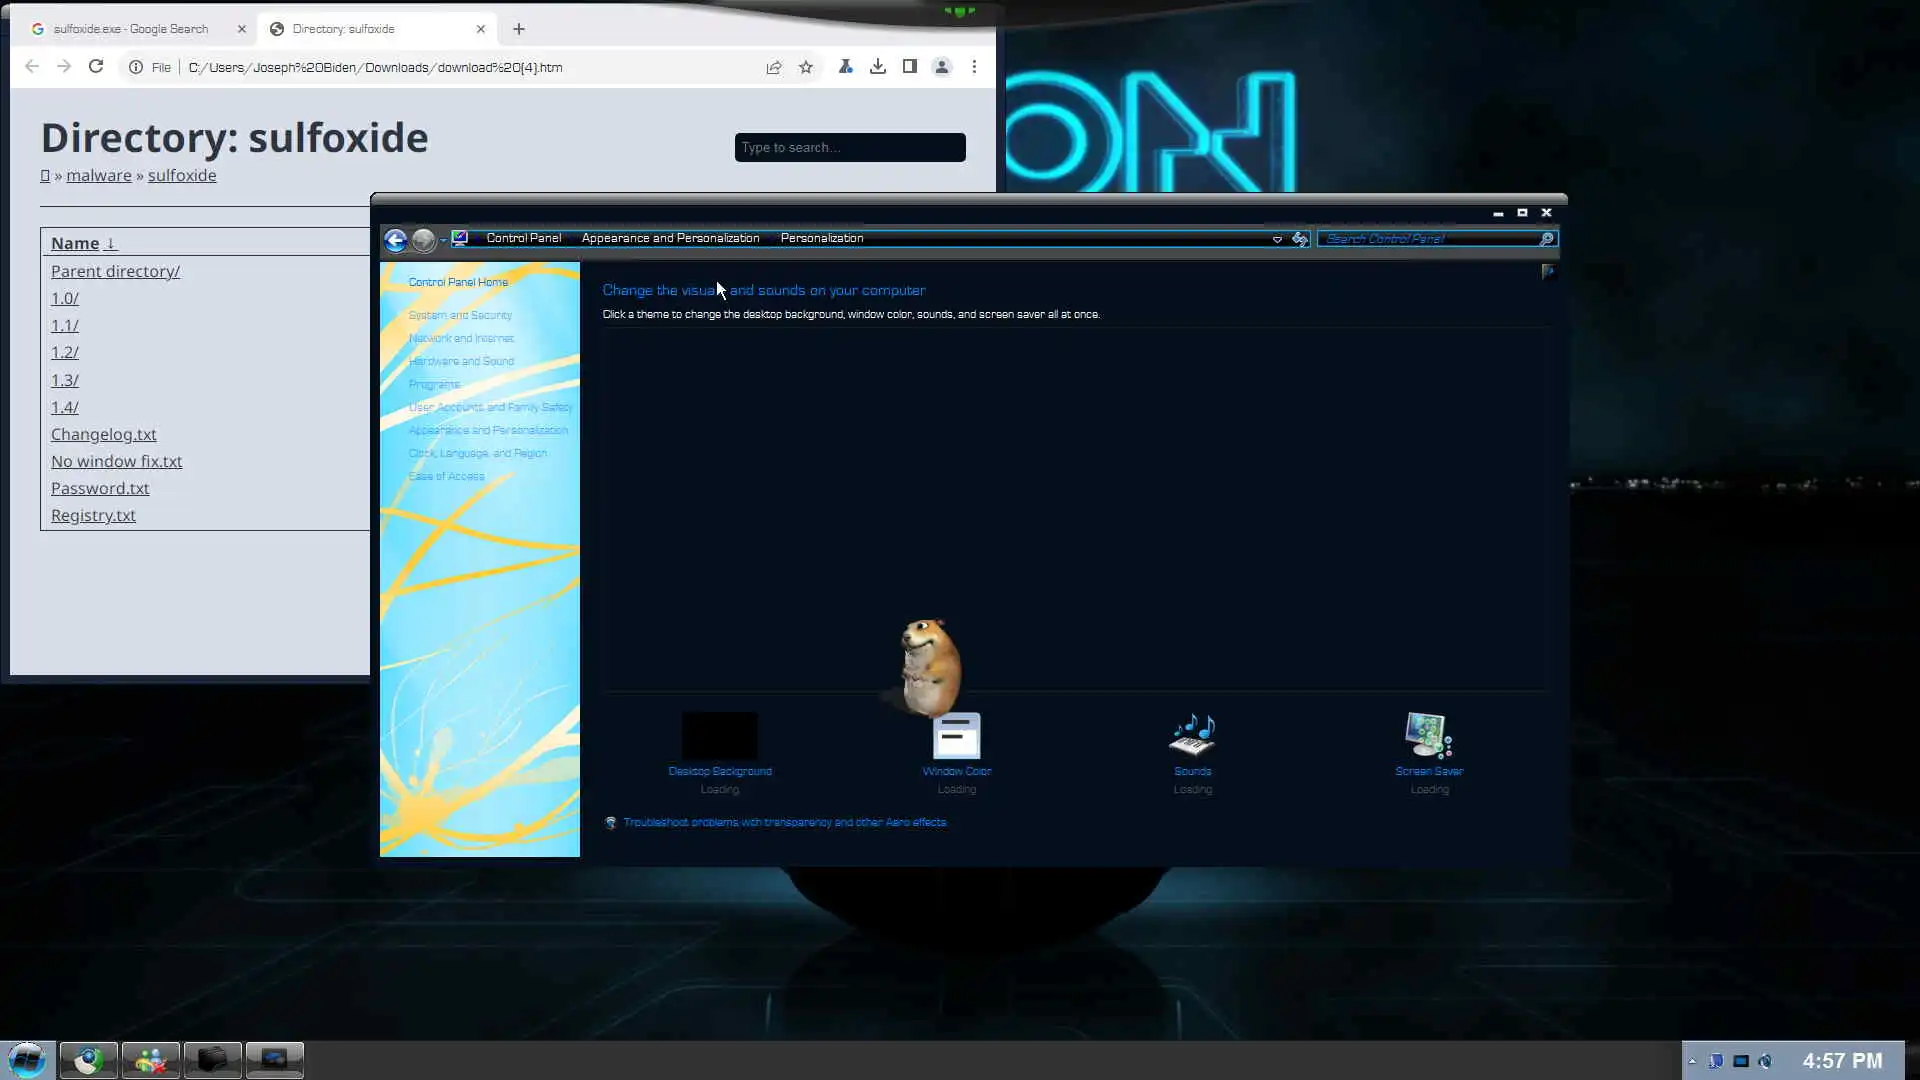Toggle Chrome side panel button
Screen dimensions: 1920x1080
pos(909,67)
